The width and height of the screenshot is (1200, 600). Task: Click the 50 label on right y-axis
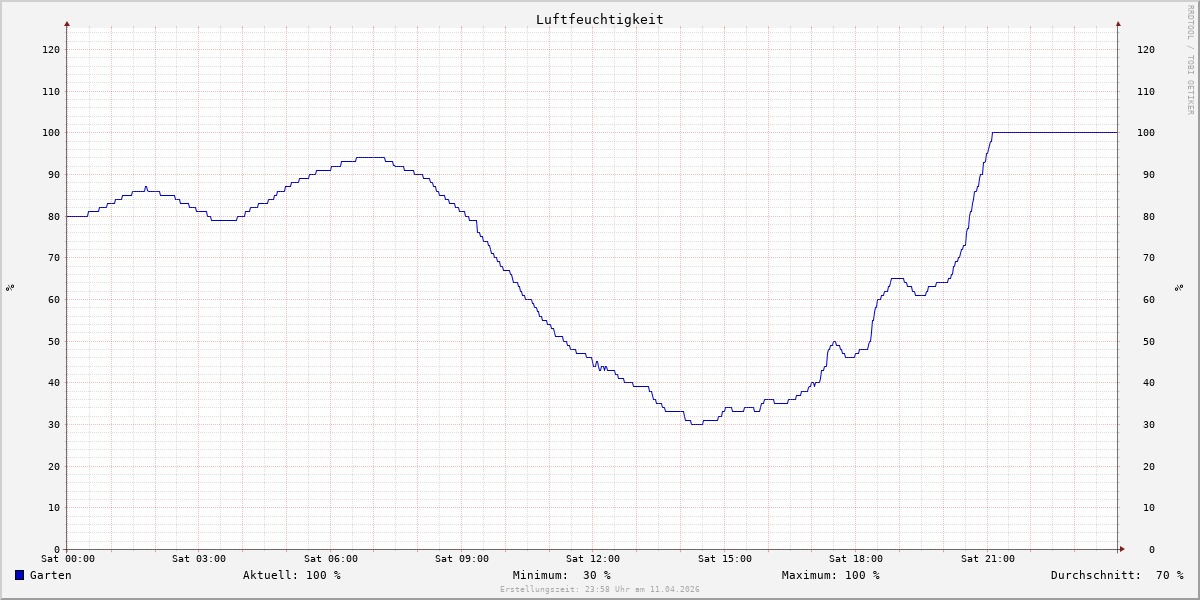[x=1145, y=341]
